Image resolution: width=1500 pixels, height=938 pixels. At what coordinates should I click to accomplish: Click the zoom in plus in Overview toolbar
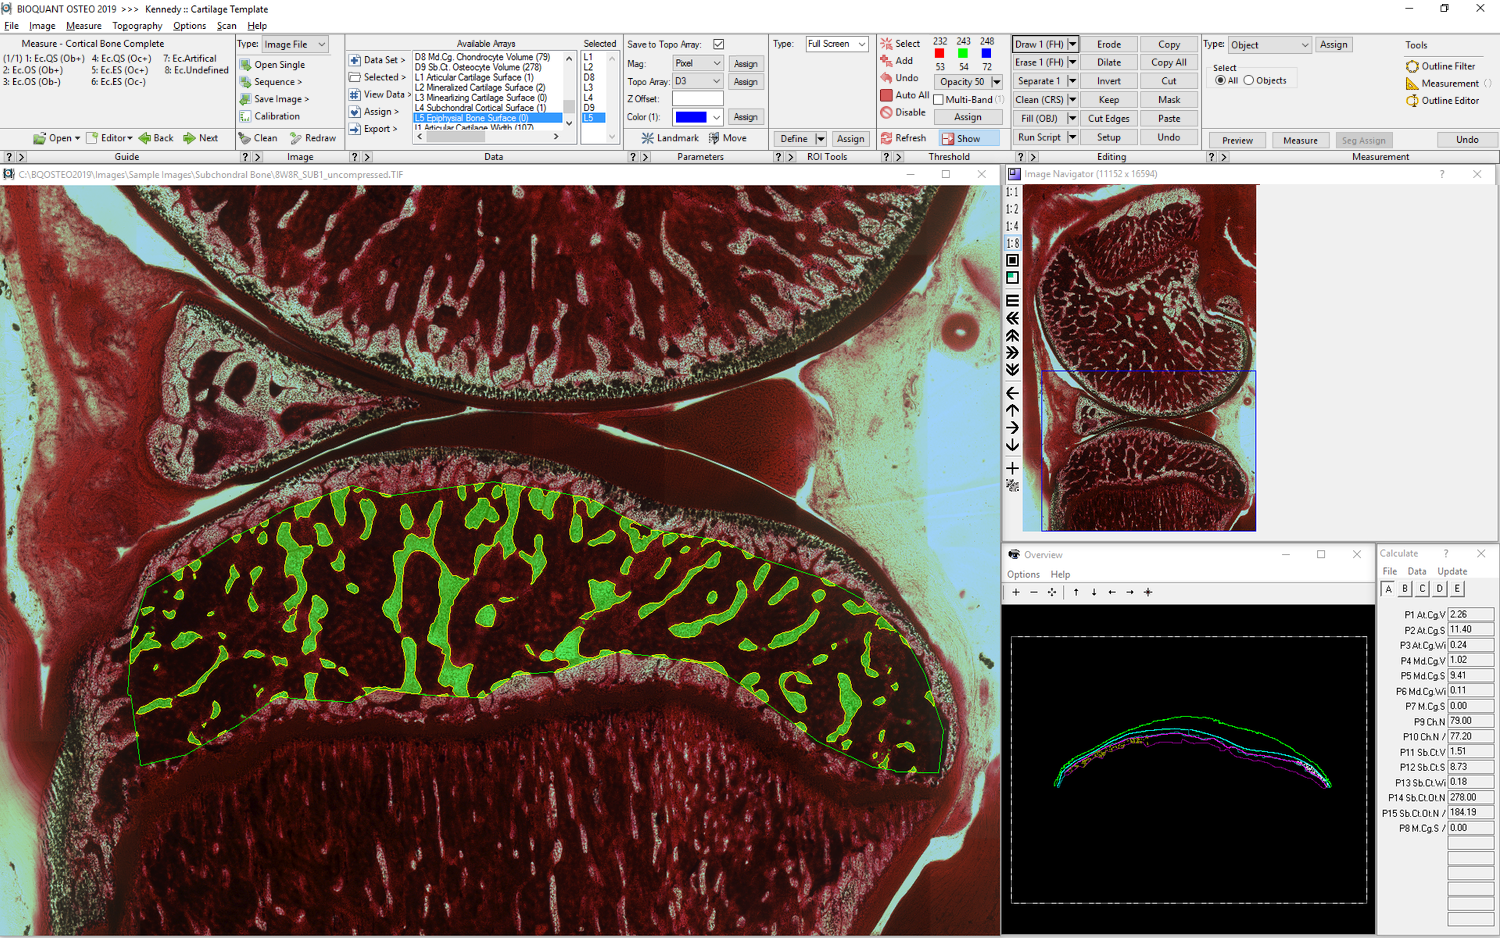pos(1016,592)
